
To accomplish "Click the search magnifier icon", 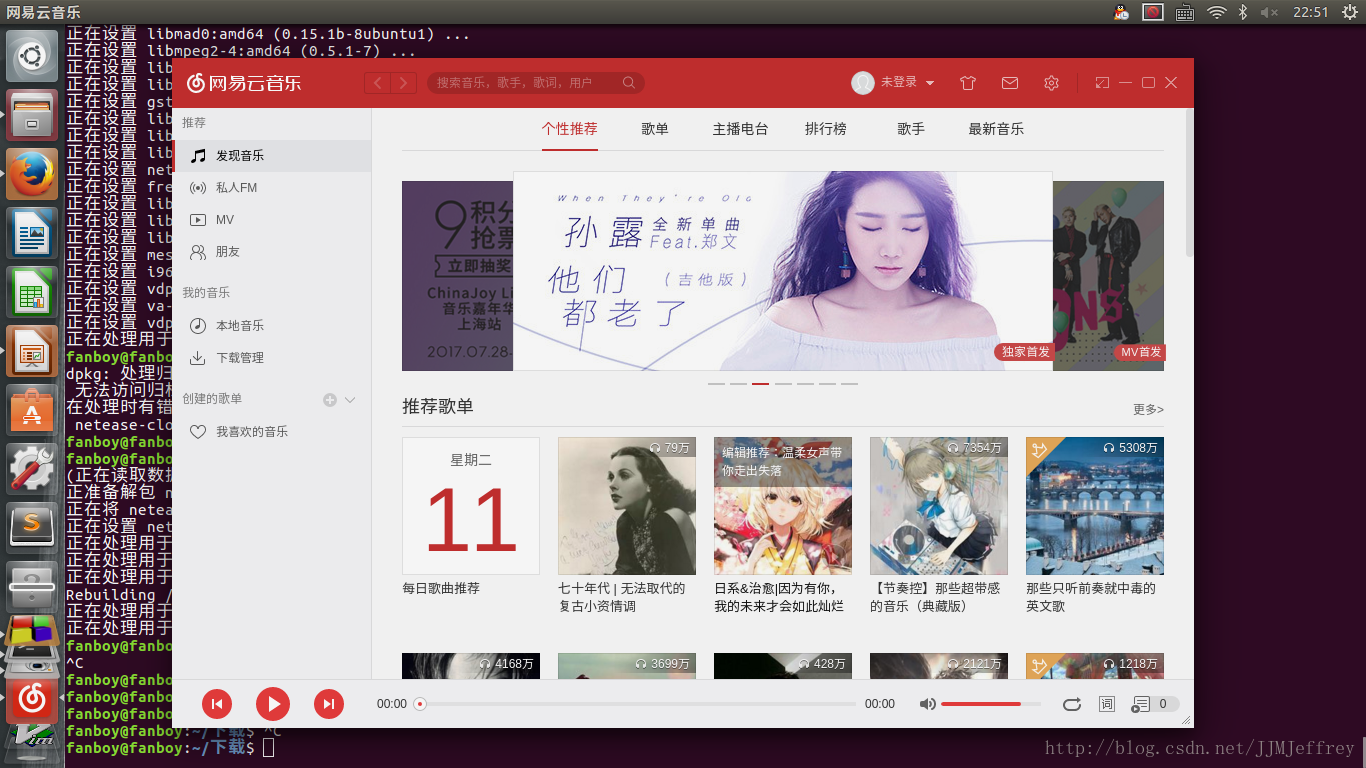I will pyautogui.click(x=629, y=83).
